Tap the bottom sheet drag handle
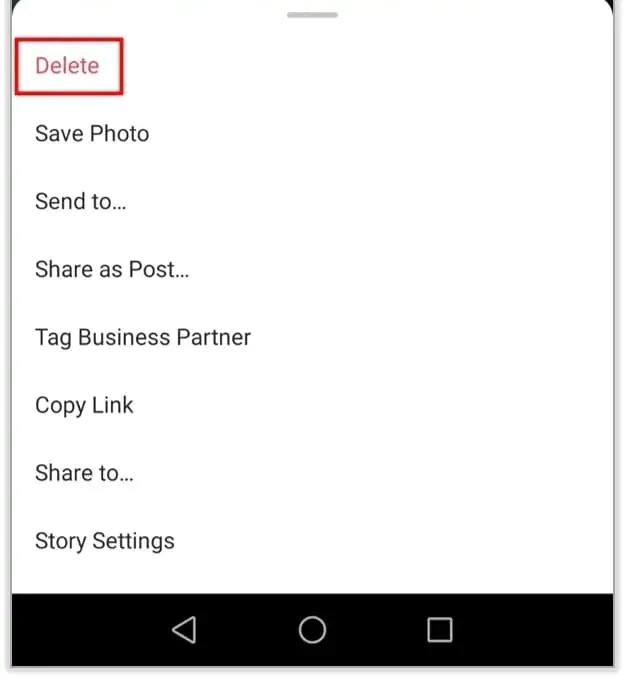 tap(312, 15)
